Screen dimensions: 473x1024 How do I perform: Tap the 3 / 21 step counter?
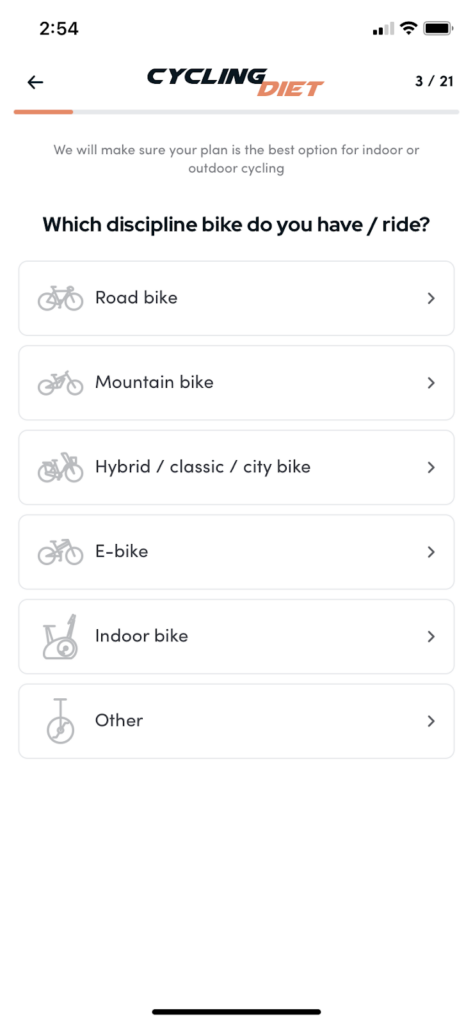coord(434,82)
